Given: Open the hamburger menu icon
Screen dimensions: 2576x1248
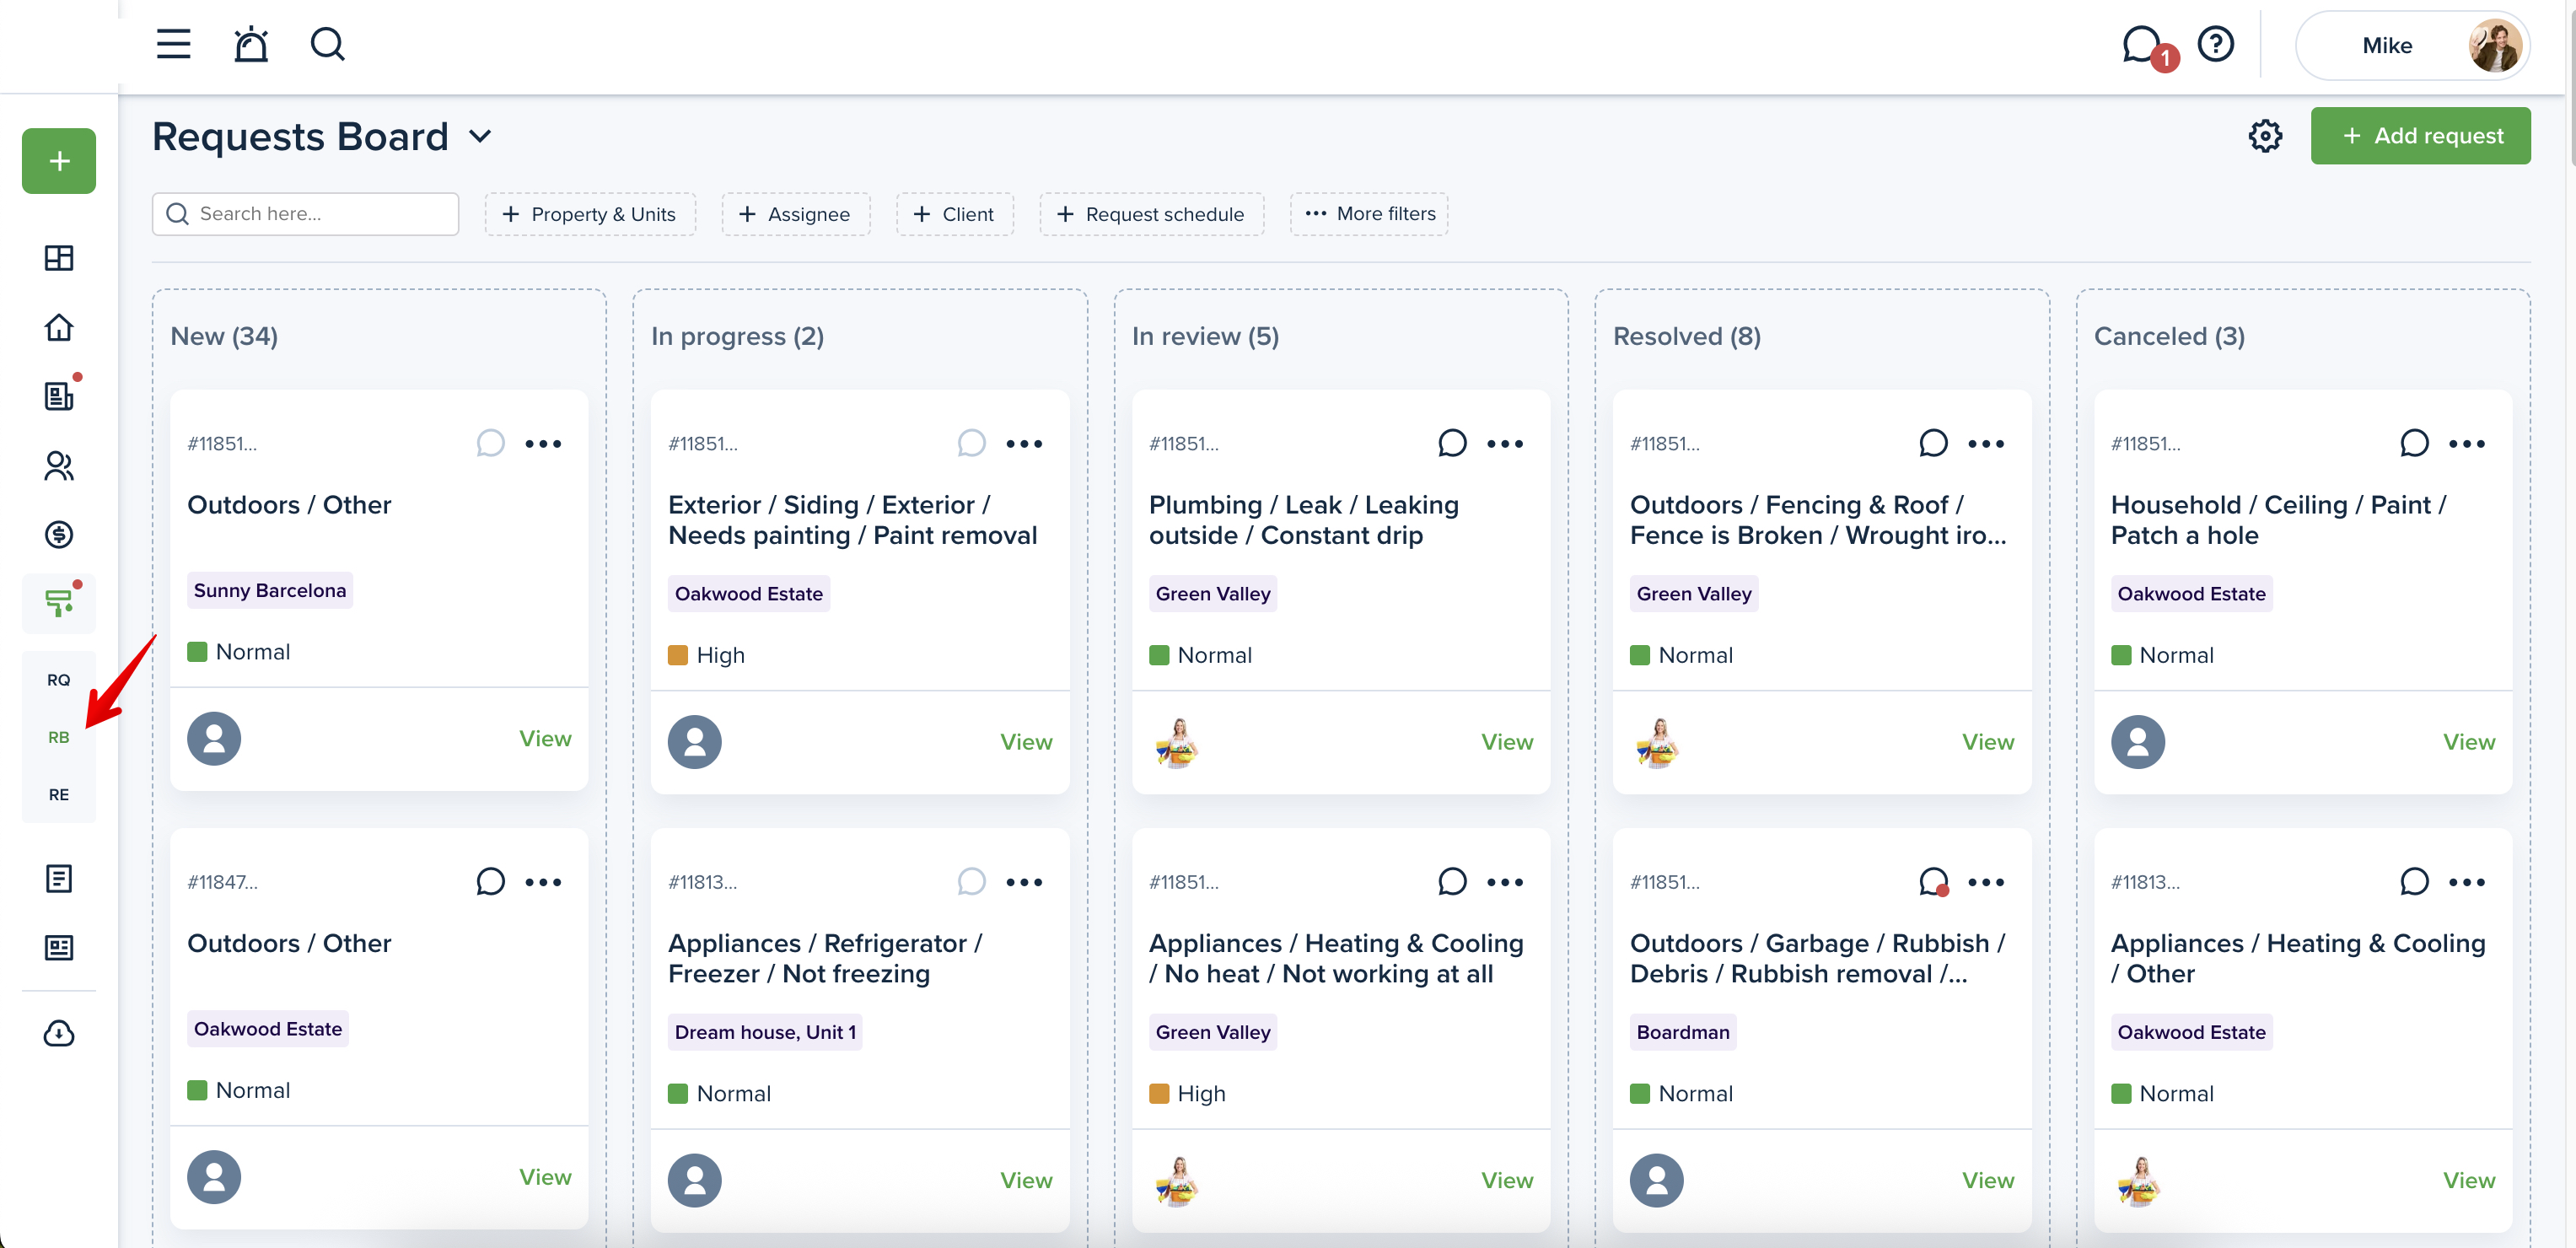Looking at the screenshot, I should pos(173,44).
